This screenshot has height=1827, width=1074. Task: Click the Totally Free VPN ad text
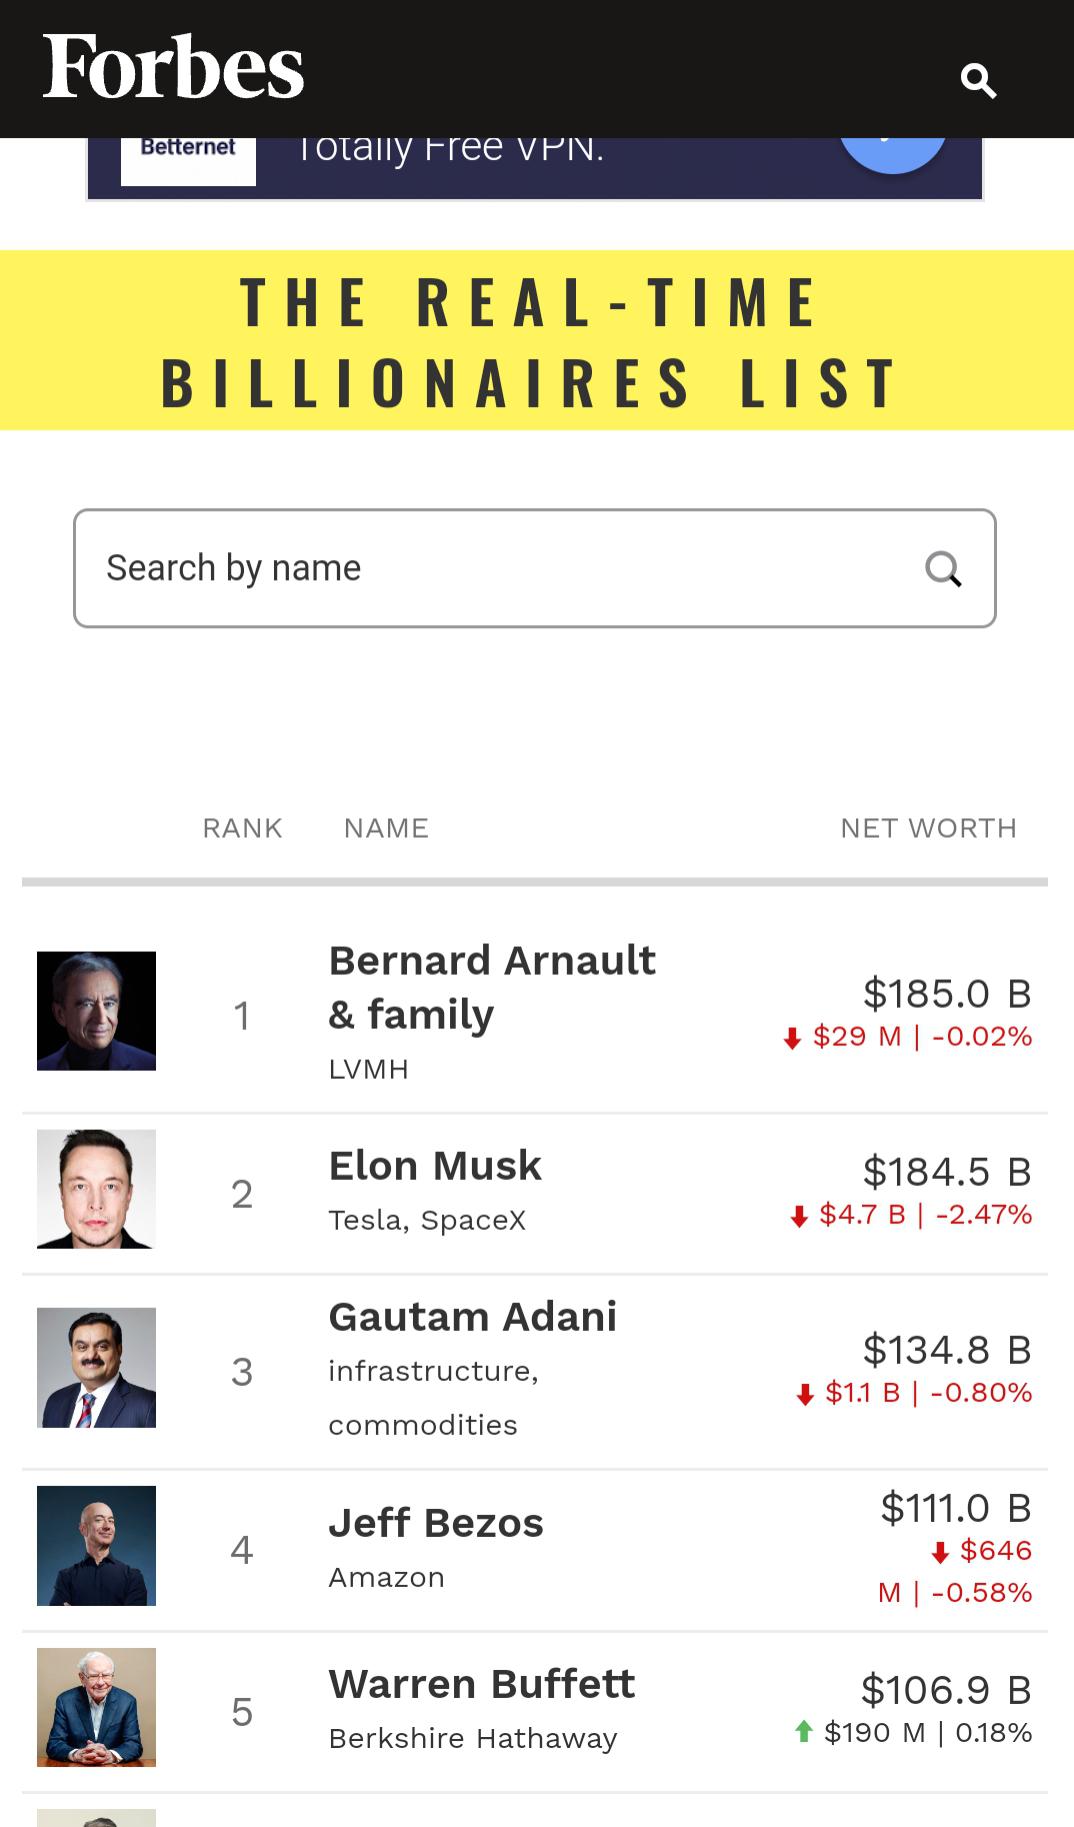coord(450,152)
